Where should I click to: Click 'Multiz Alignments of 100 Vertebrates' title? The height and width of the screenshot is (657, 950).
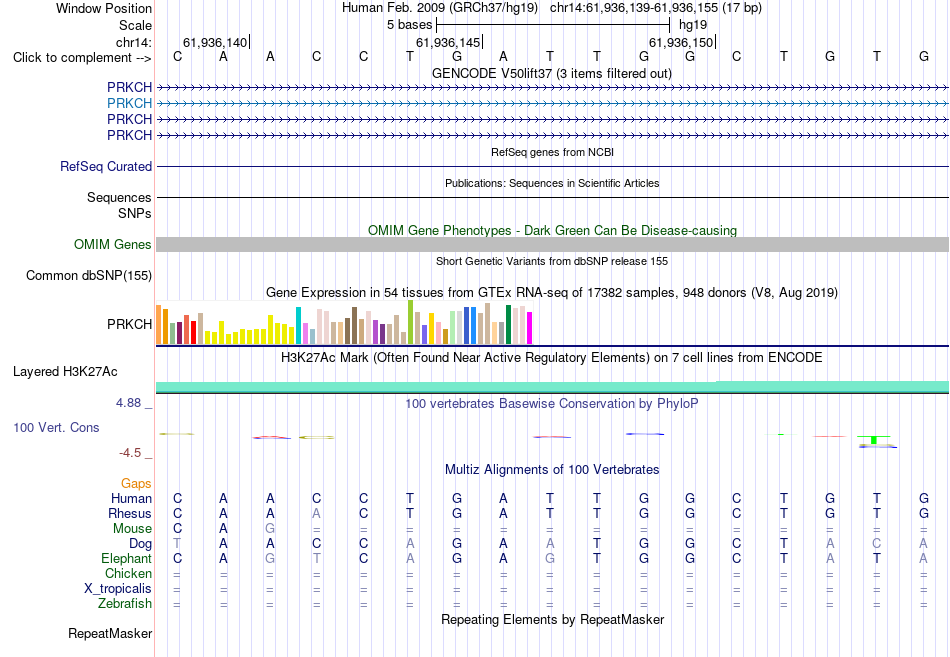(552, 470)
